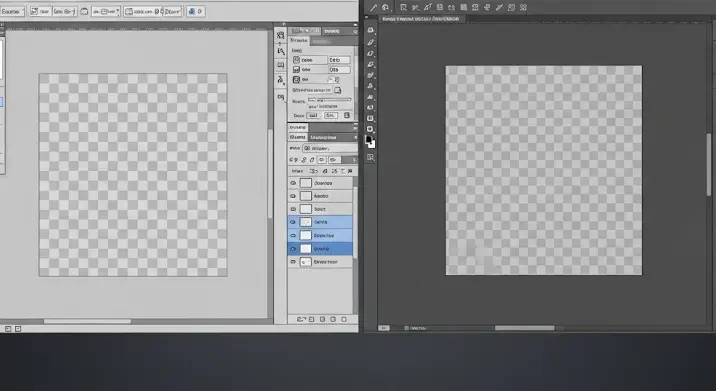Hide the third layer from top via its eye icon
716x391 pixels.
coord(293,209)
